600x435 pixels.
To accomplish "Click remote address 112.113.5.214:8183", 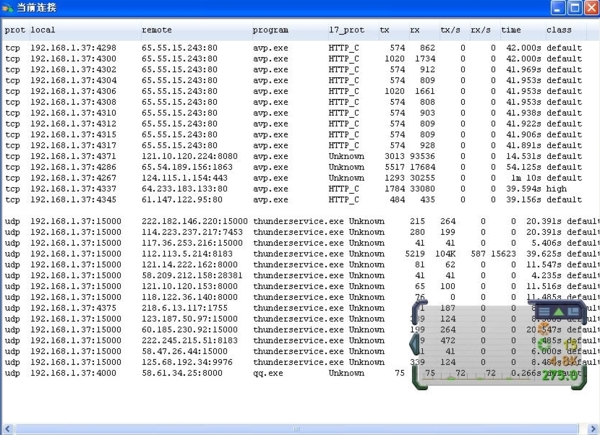I will tap(187, 254).
